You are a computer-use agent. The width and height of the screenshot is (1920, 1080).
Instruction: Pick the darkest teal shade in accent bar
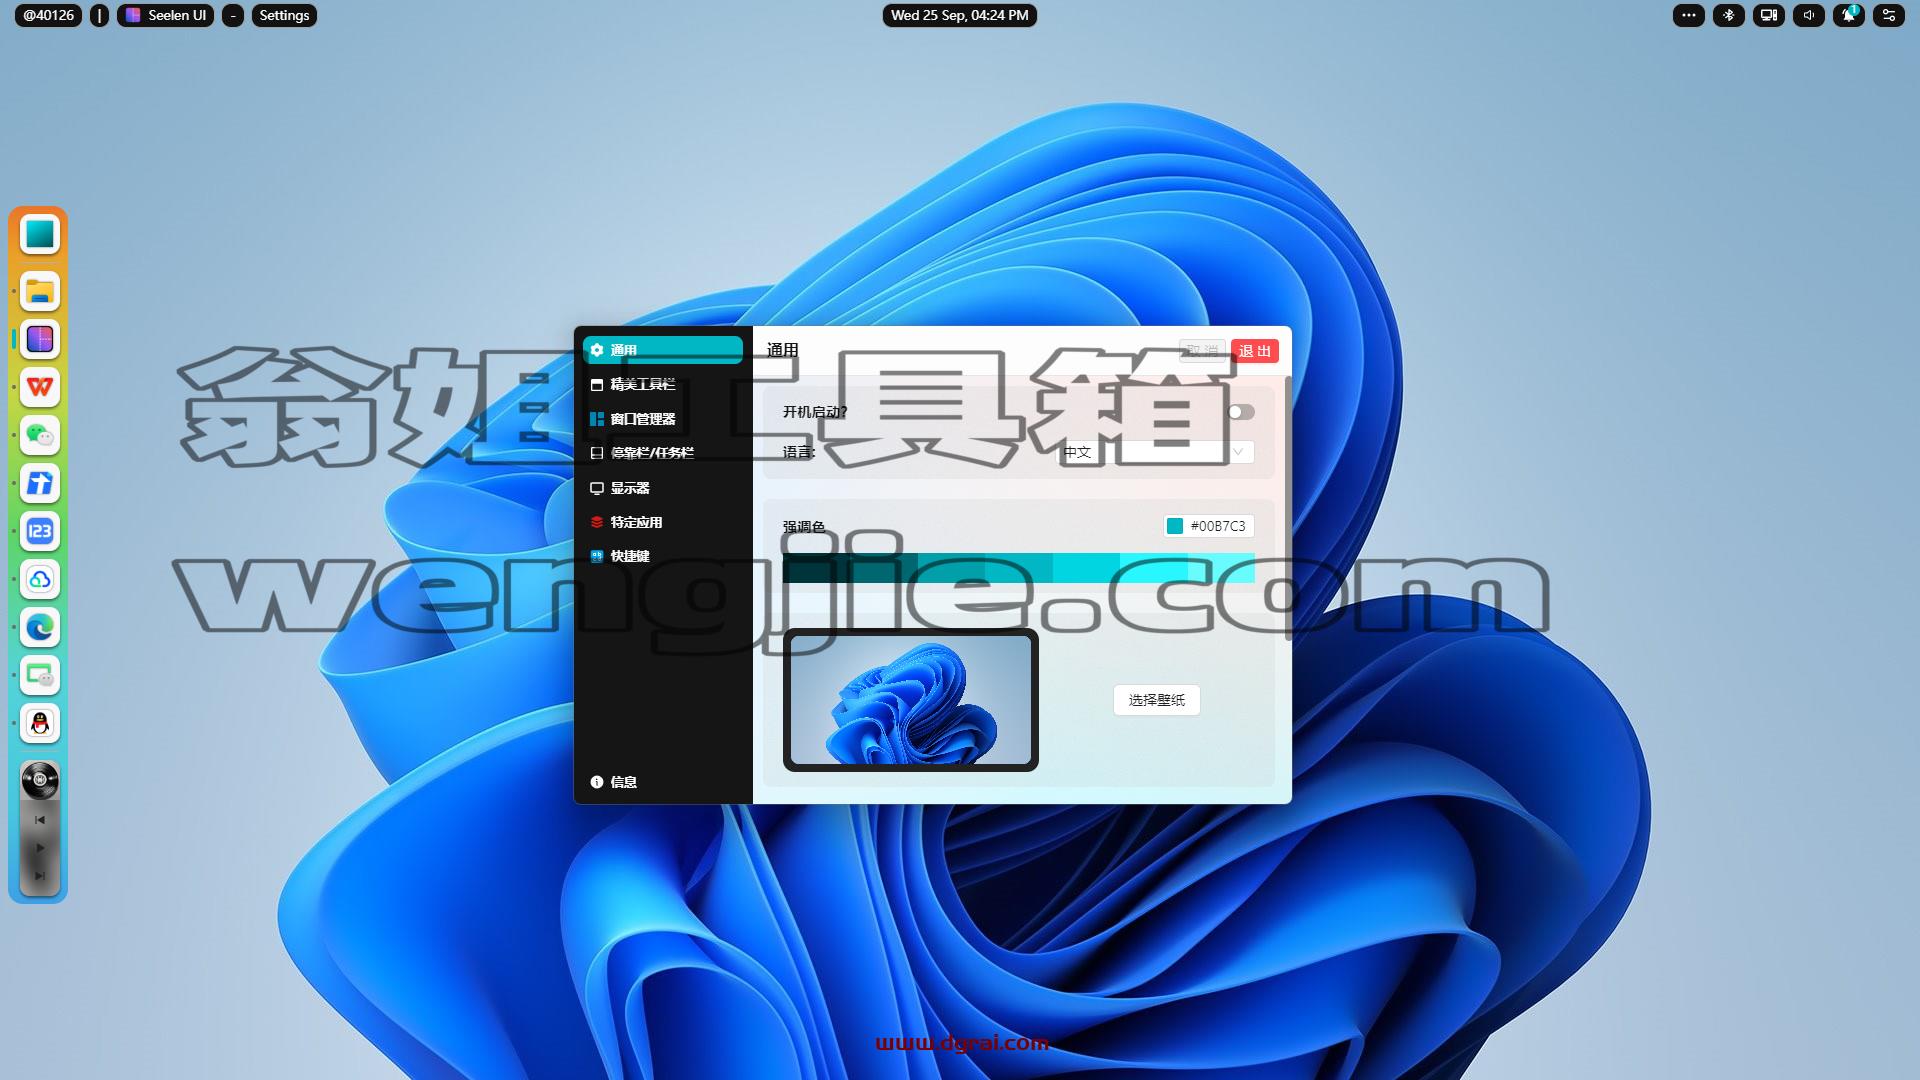(816, 567)
